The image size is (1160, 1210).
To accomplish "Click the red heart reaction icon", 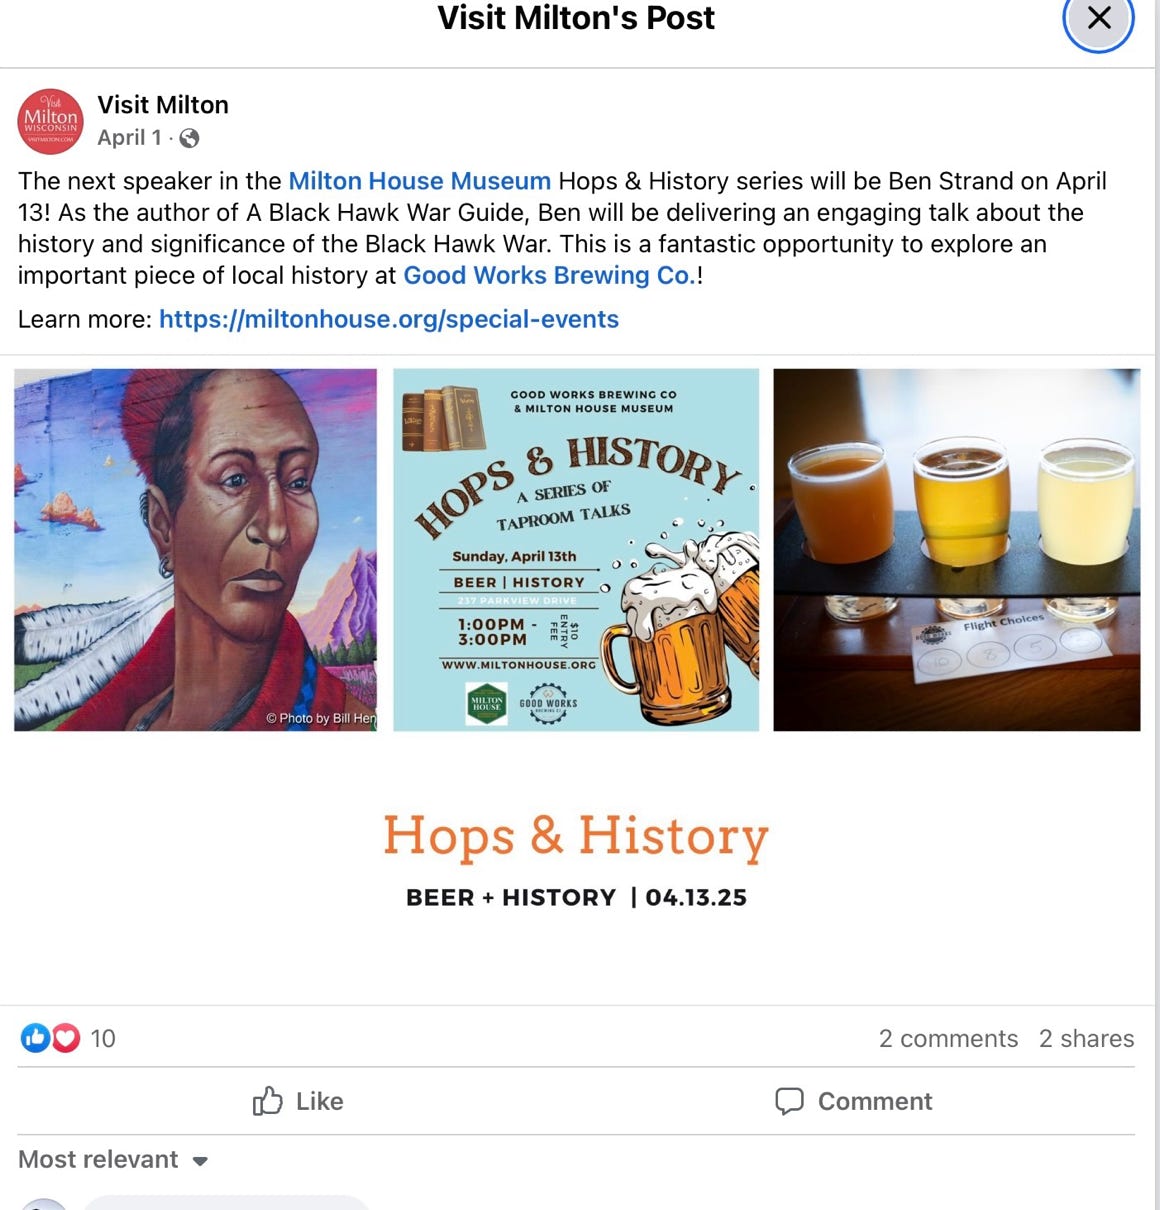I will tap(66, 1038).
